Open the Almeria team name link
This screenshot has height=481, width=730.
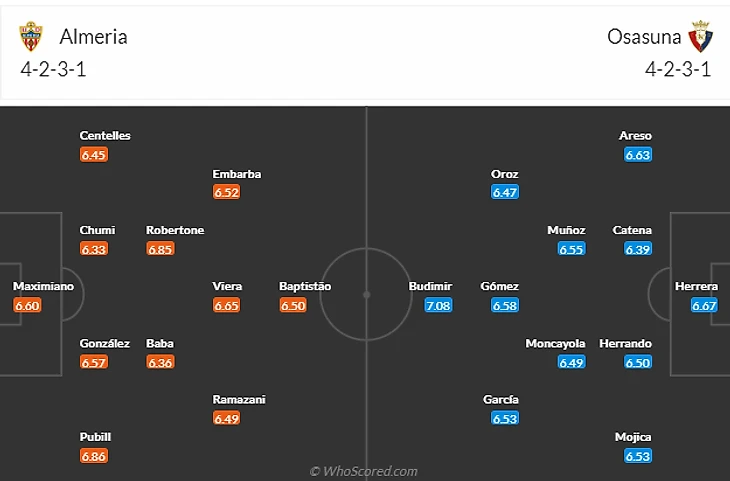tap(93, 37)
